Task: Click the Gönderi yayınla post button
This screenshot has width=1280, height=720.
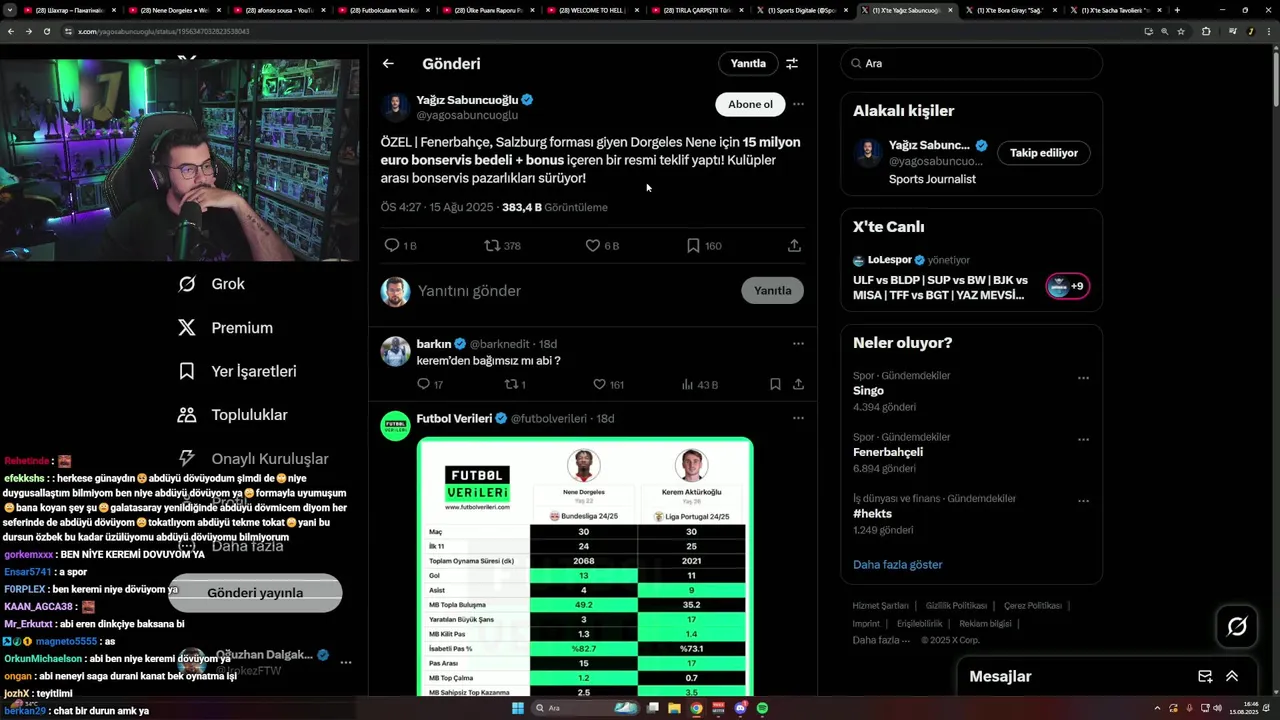Action: (255, 593)
